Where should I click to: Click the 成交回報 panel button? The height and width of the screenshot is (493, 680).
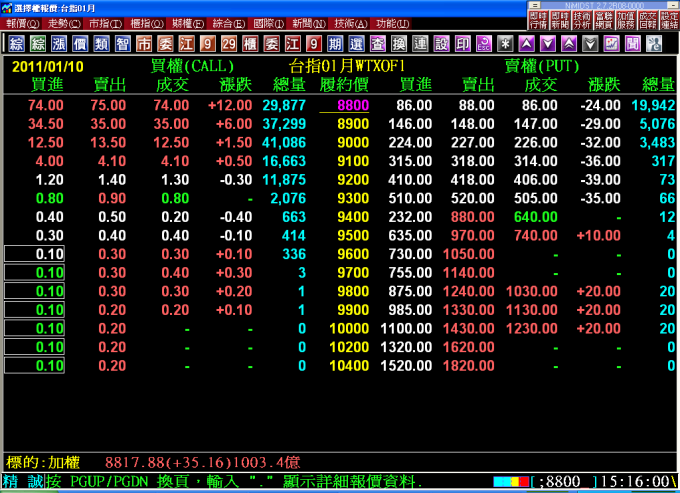pyautogui.click(x=647, y=20)
